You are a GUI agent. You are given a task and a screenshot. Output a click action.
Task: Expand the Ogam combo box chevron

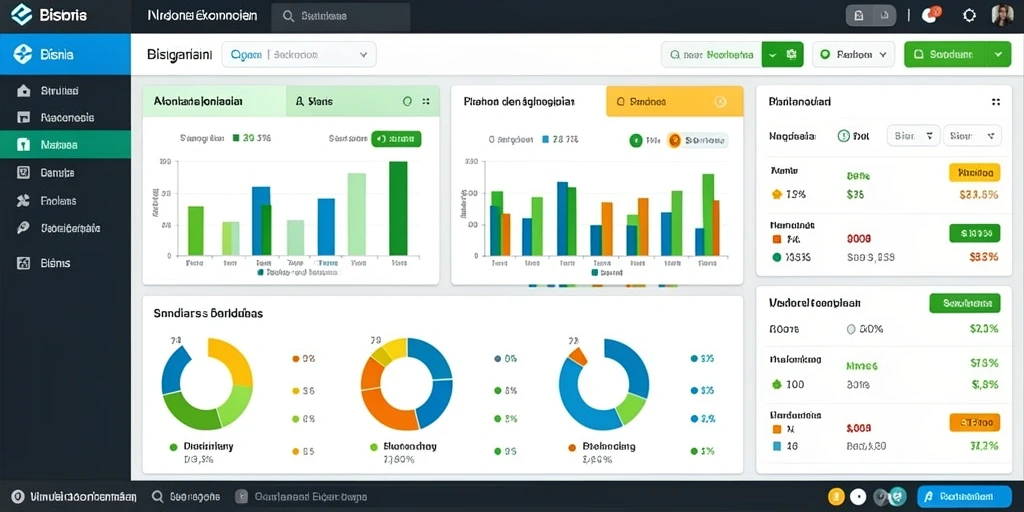pyautogui.click(x=364, y=55)
